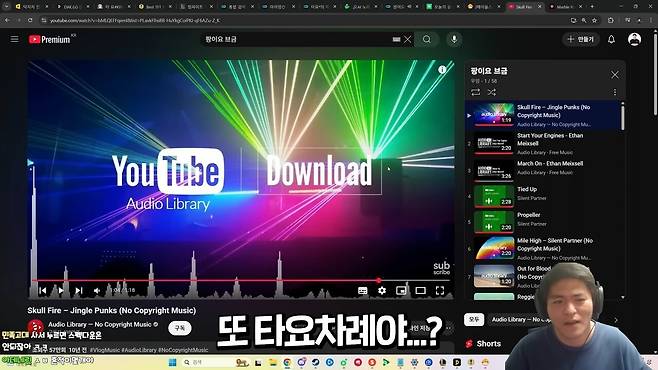Image resolution: width=658 pixels, height=370 pixels.
Task: Open Audio Library — No Copyright Music channel link
Action: pyautogui.click(x=99, y=324)
